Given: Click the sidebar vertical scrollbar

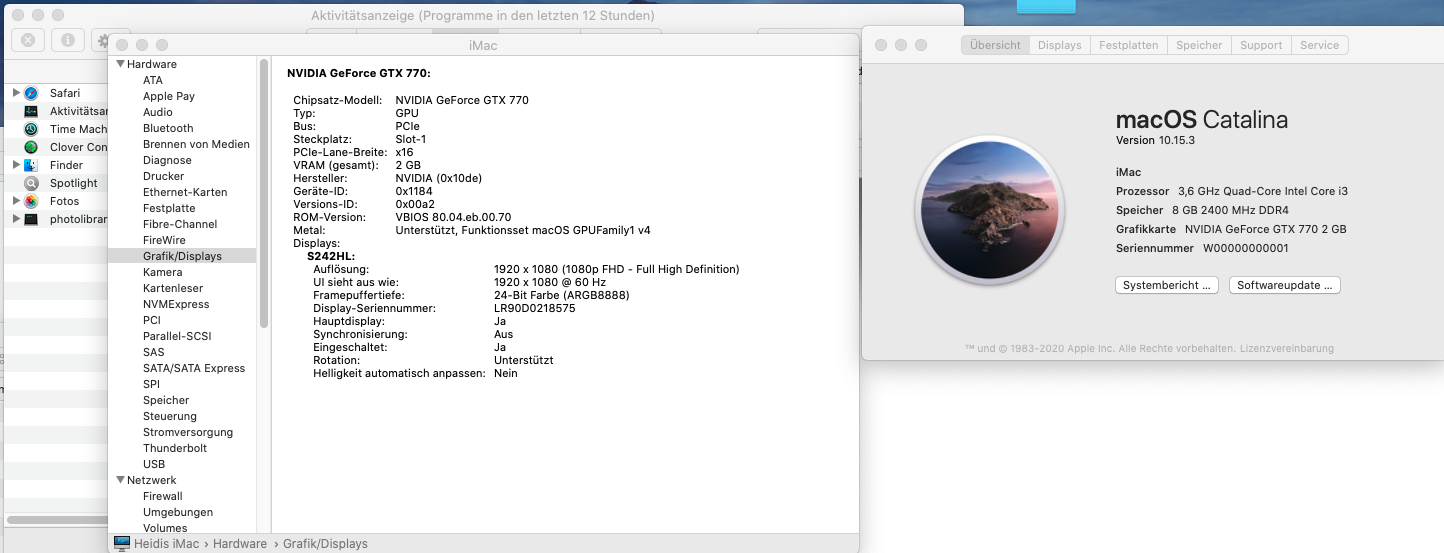Looking at the screenshot, I should [264, 193].
